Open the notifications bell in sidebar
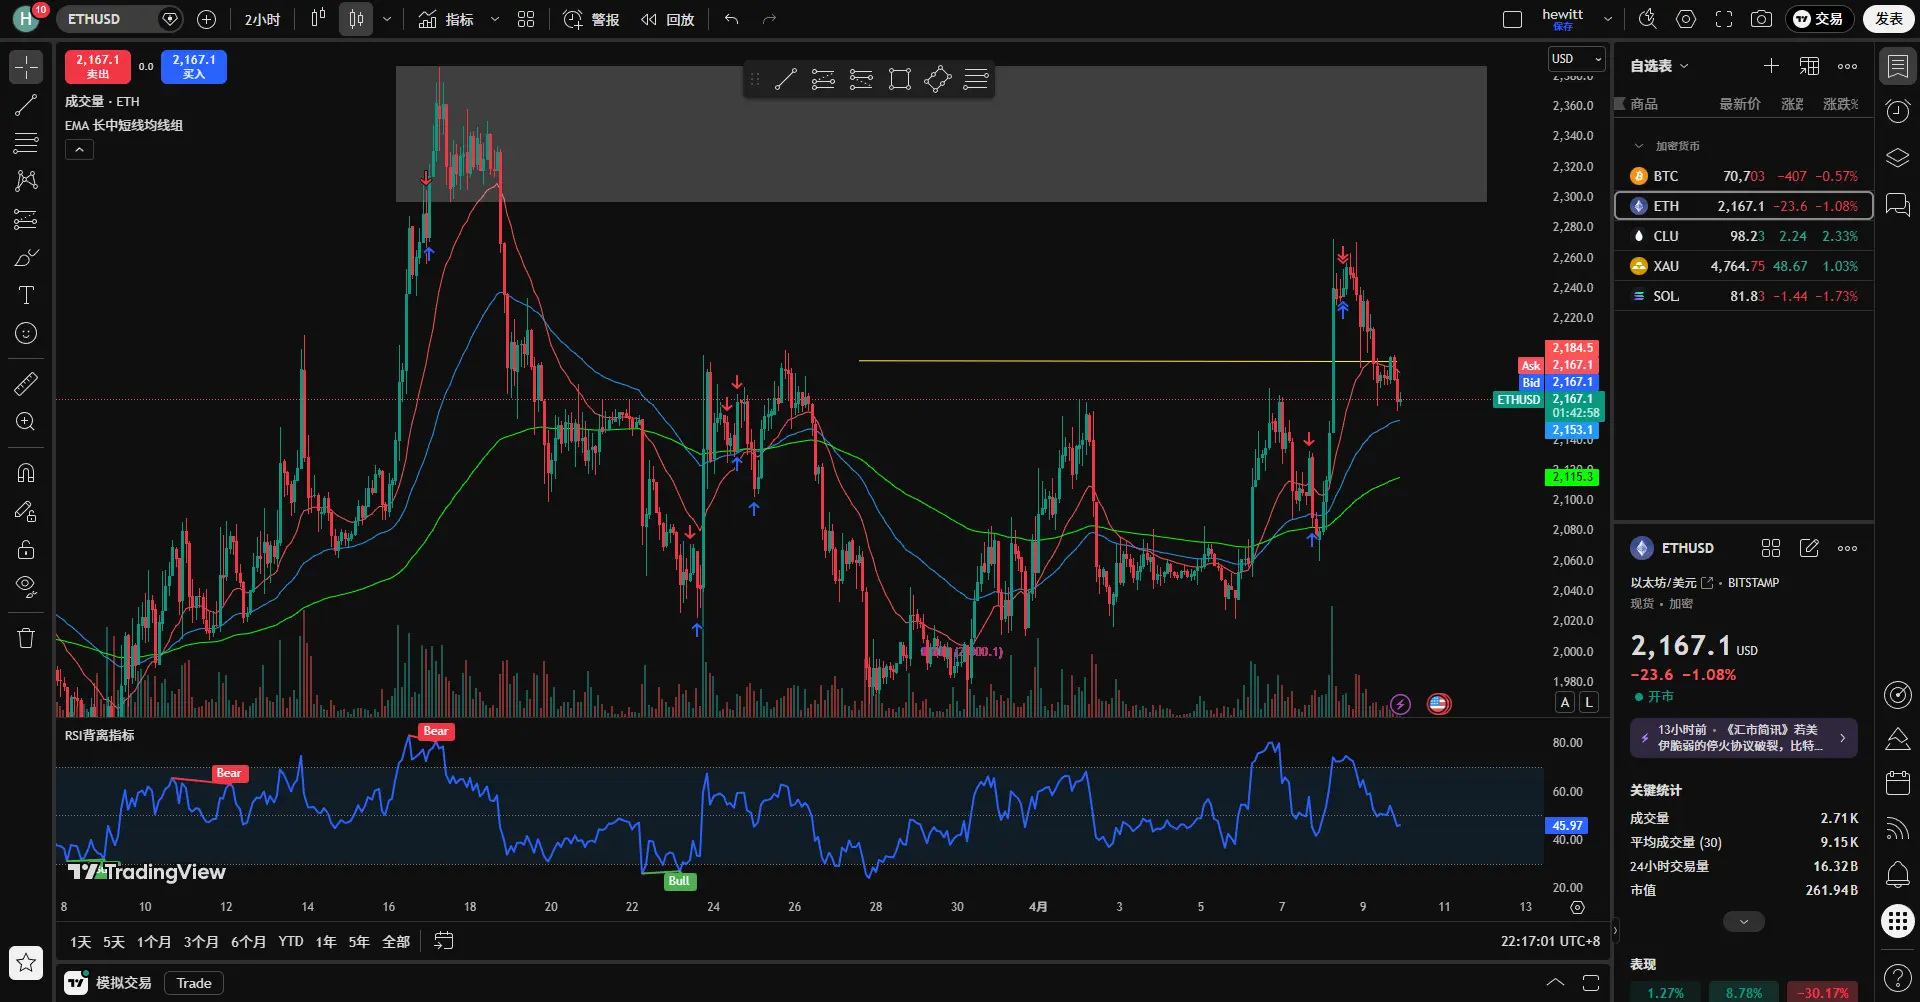 (x=1897, y=875)
